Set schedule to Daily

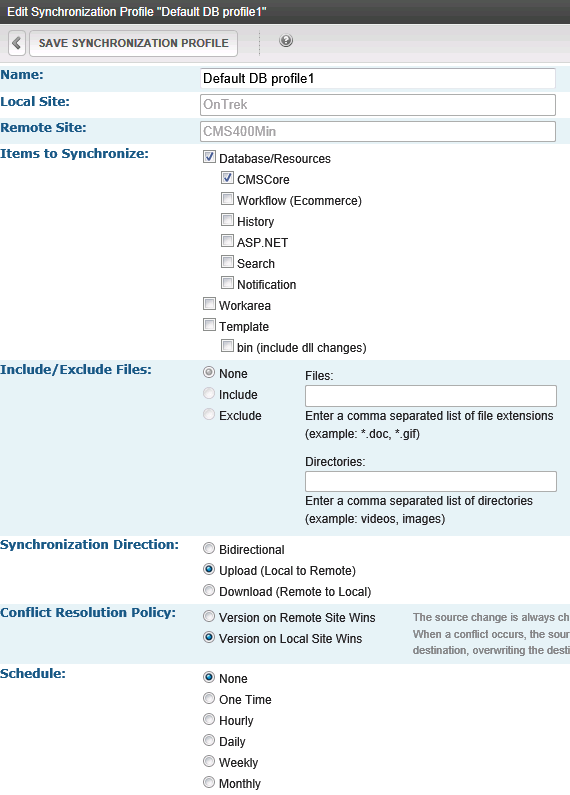(209, 741)
